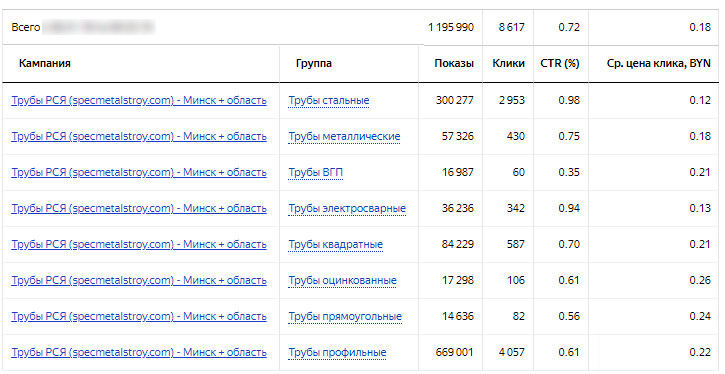Sort by the Клики column header
The image size is (725, 374).
(509, 63)
